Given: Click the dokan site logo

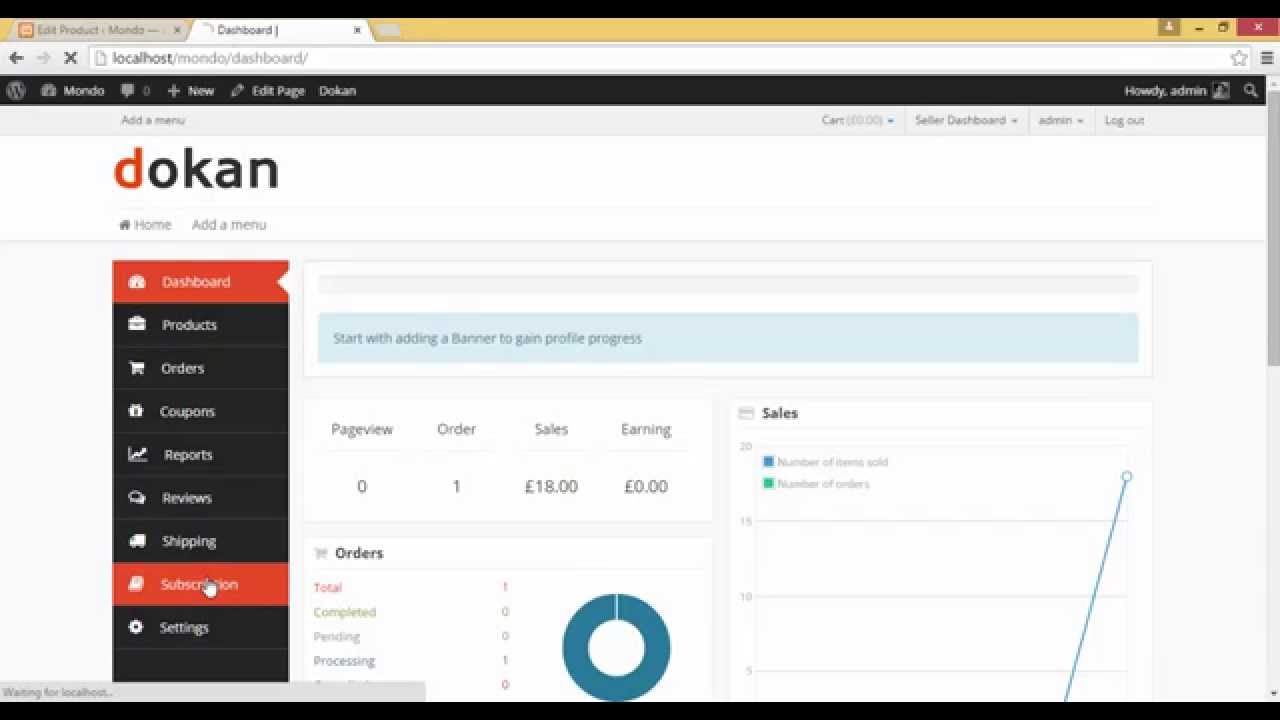Looking at the screenshot, I should [x=196, y=169].
